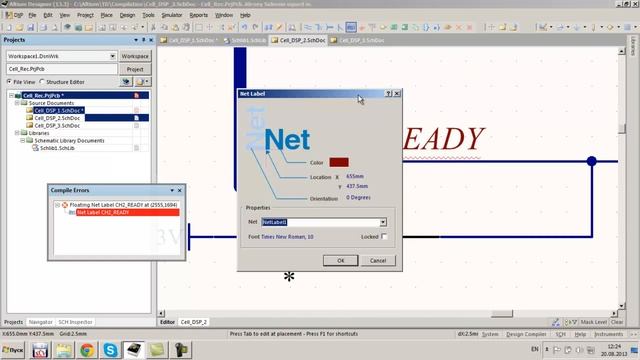This screenshot has height=360, width=640.
Task: Switch to the Navigator panel tab
Action: (x=40, y=322)
